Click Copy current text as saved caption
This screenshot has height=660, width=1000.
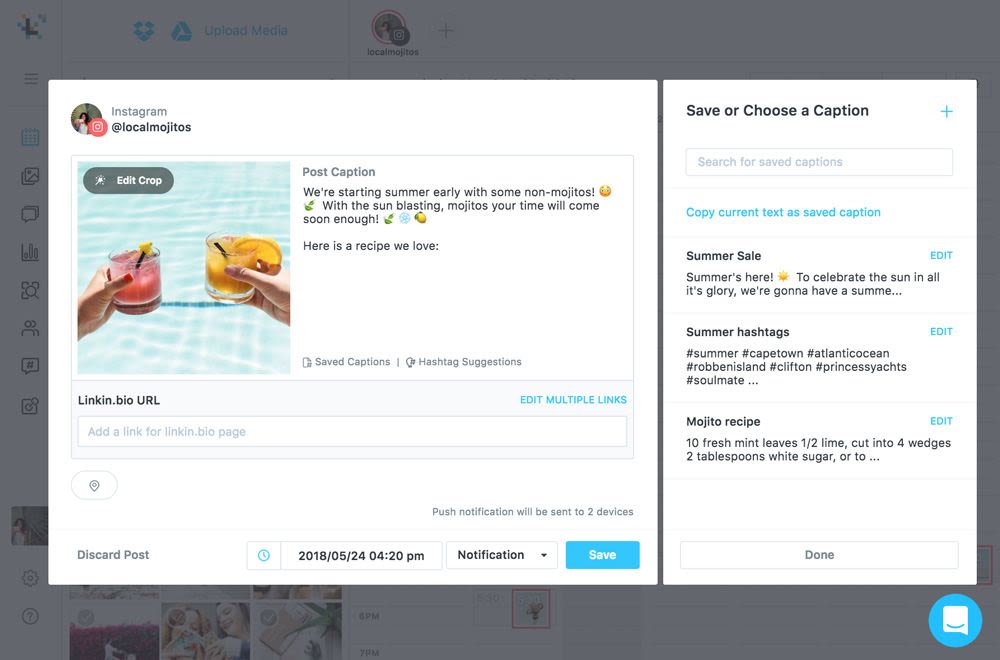tap(783, 212)
